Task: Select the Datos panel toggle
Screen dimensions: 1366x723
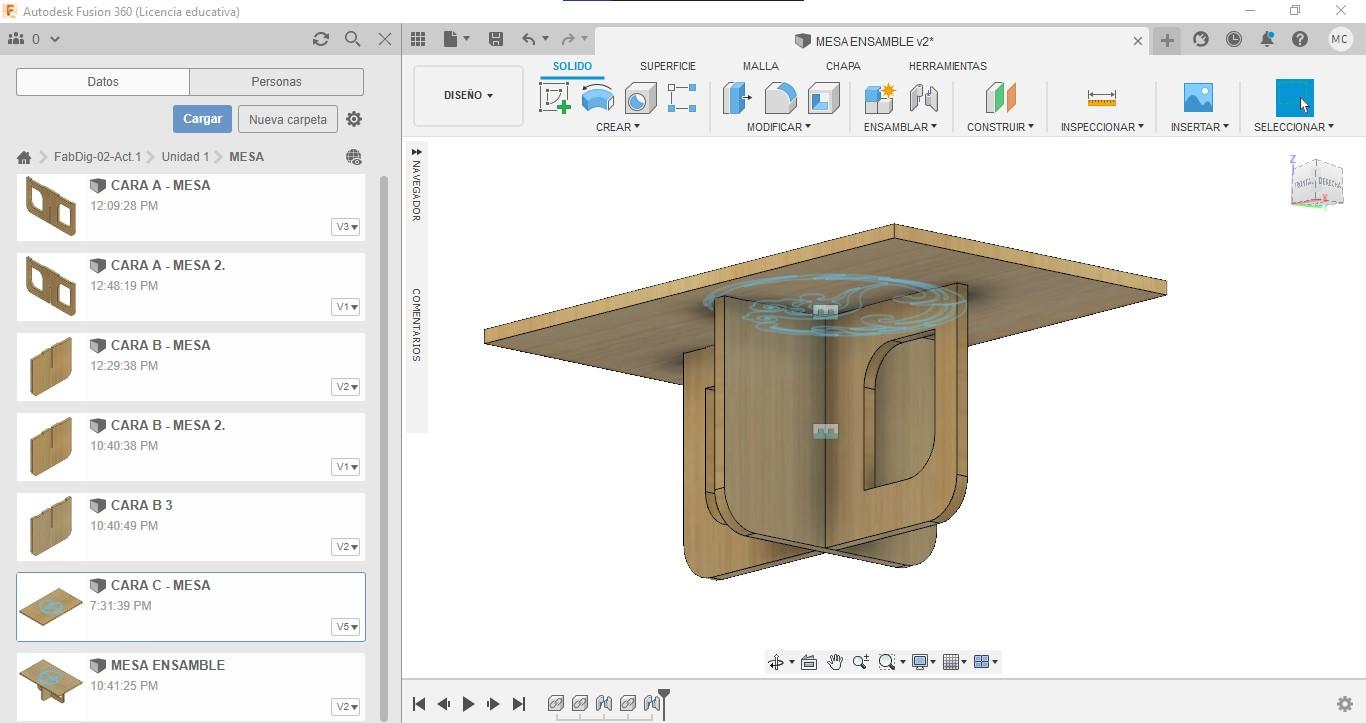Action: coord(103,82)
